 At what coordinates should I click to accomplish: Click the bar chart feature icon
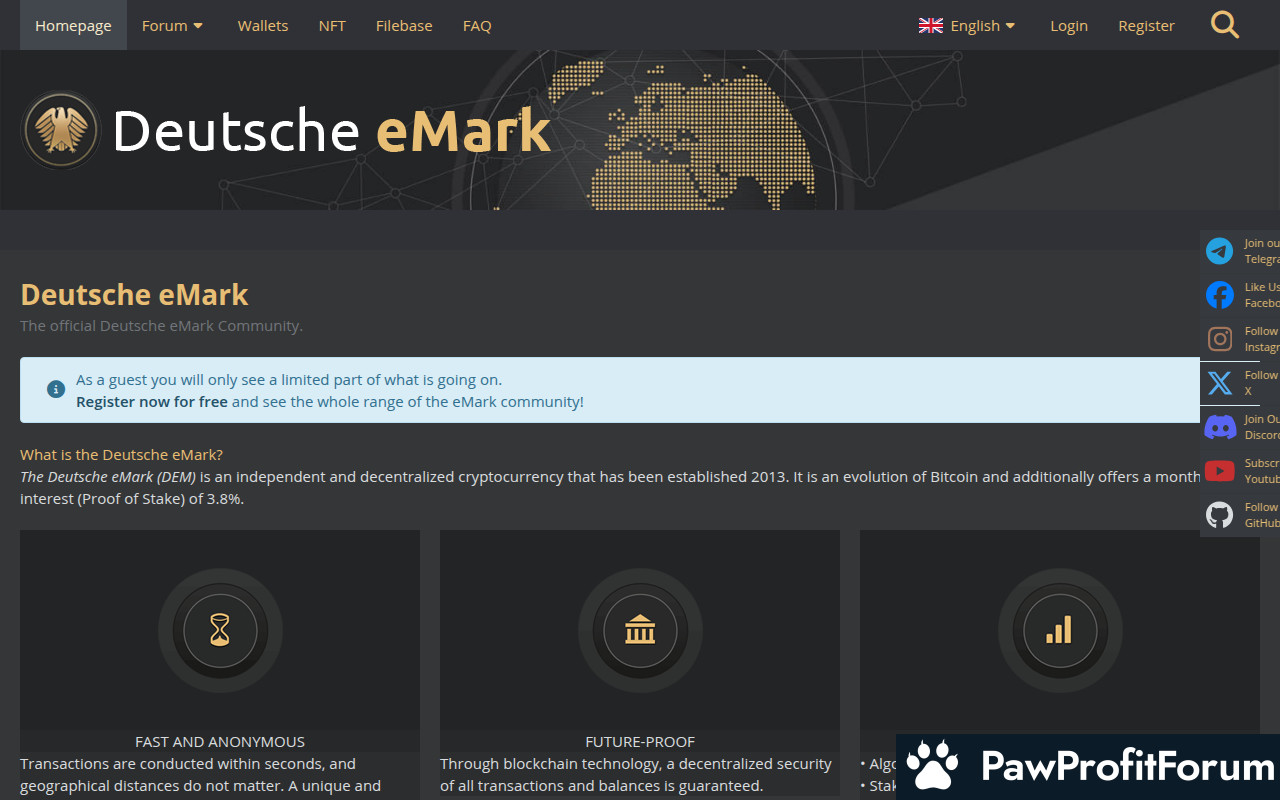[x=1059, y=630]
